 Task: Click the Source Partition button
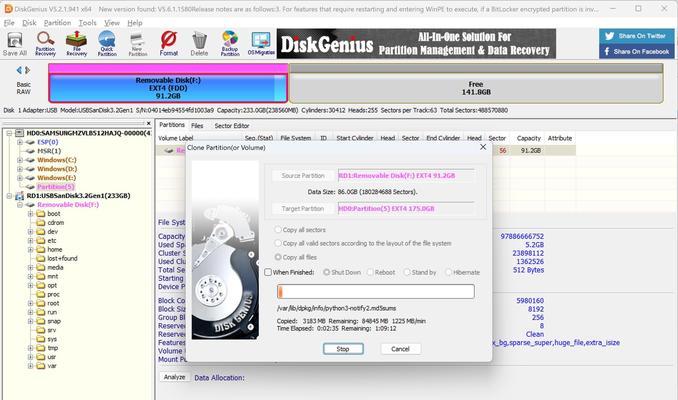click(x=303, y=176)
